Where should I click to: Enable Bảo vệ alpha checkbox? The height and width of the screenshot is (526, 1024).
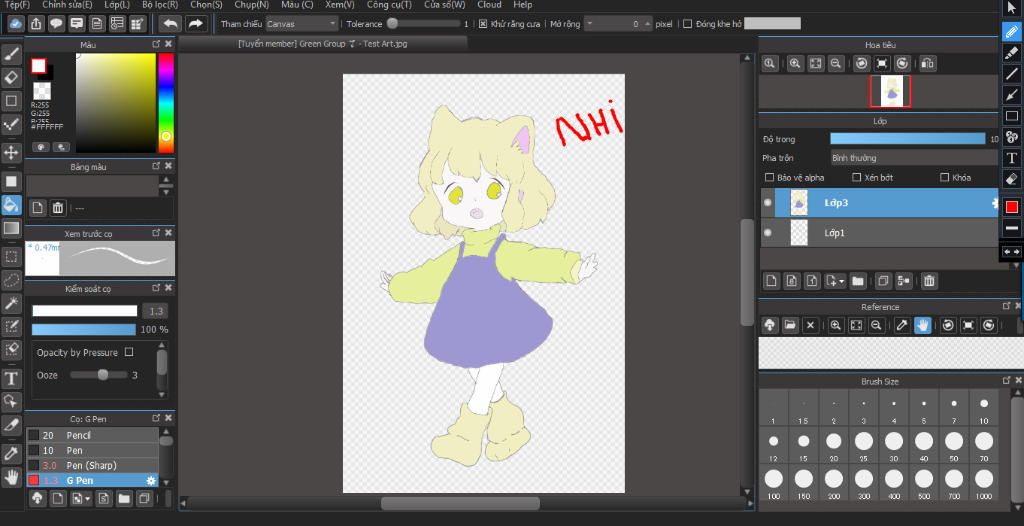point(769,177)
